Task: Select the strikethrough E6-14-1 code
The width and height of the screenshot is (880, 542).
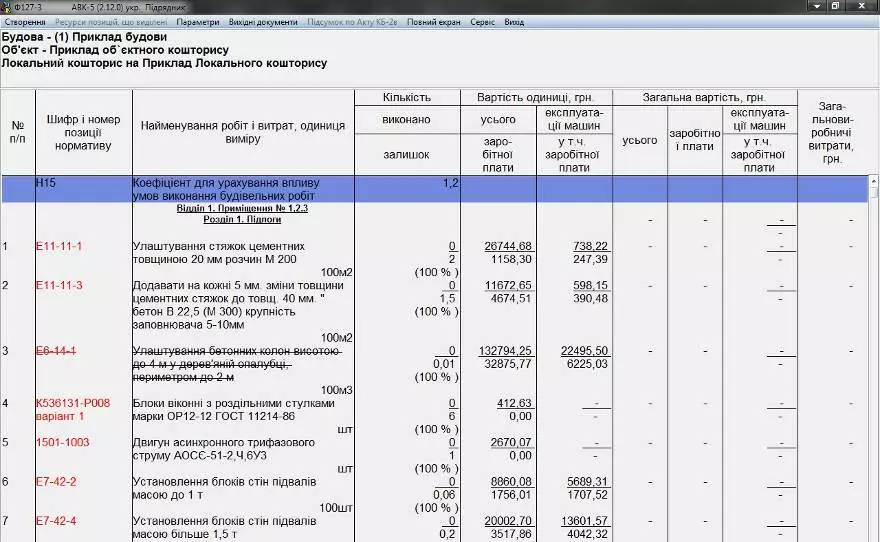Action: [56, 351]
